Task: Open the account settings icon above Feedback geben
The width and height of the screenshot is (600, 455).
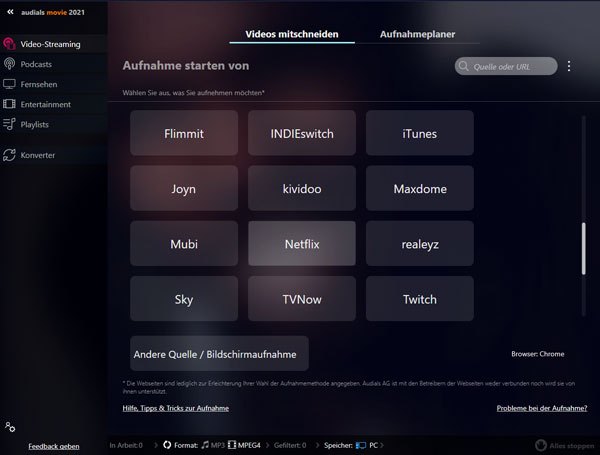Action: 10,427
